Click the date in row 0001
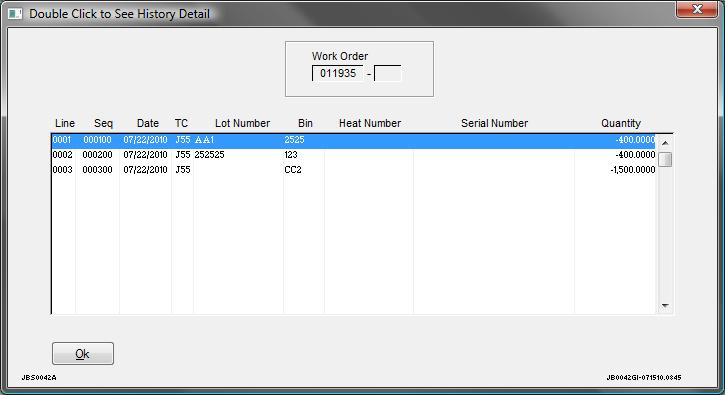This screenshot has width=725, height=395. tap(145, 140)
